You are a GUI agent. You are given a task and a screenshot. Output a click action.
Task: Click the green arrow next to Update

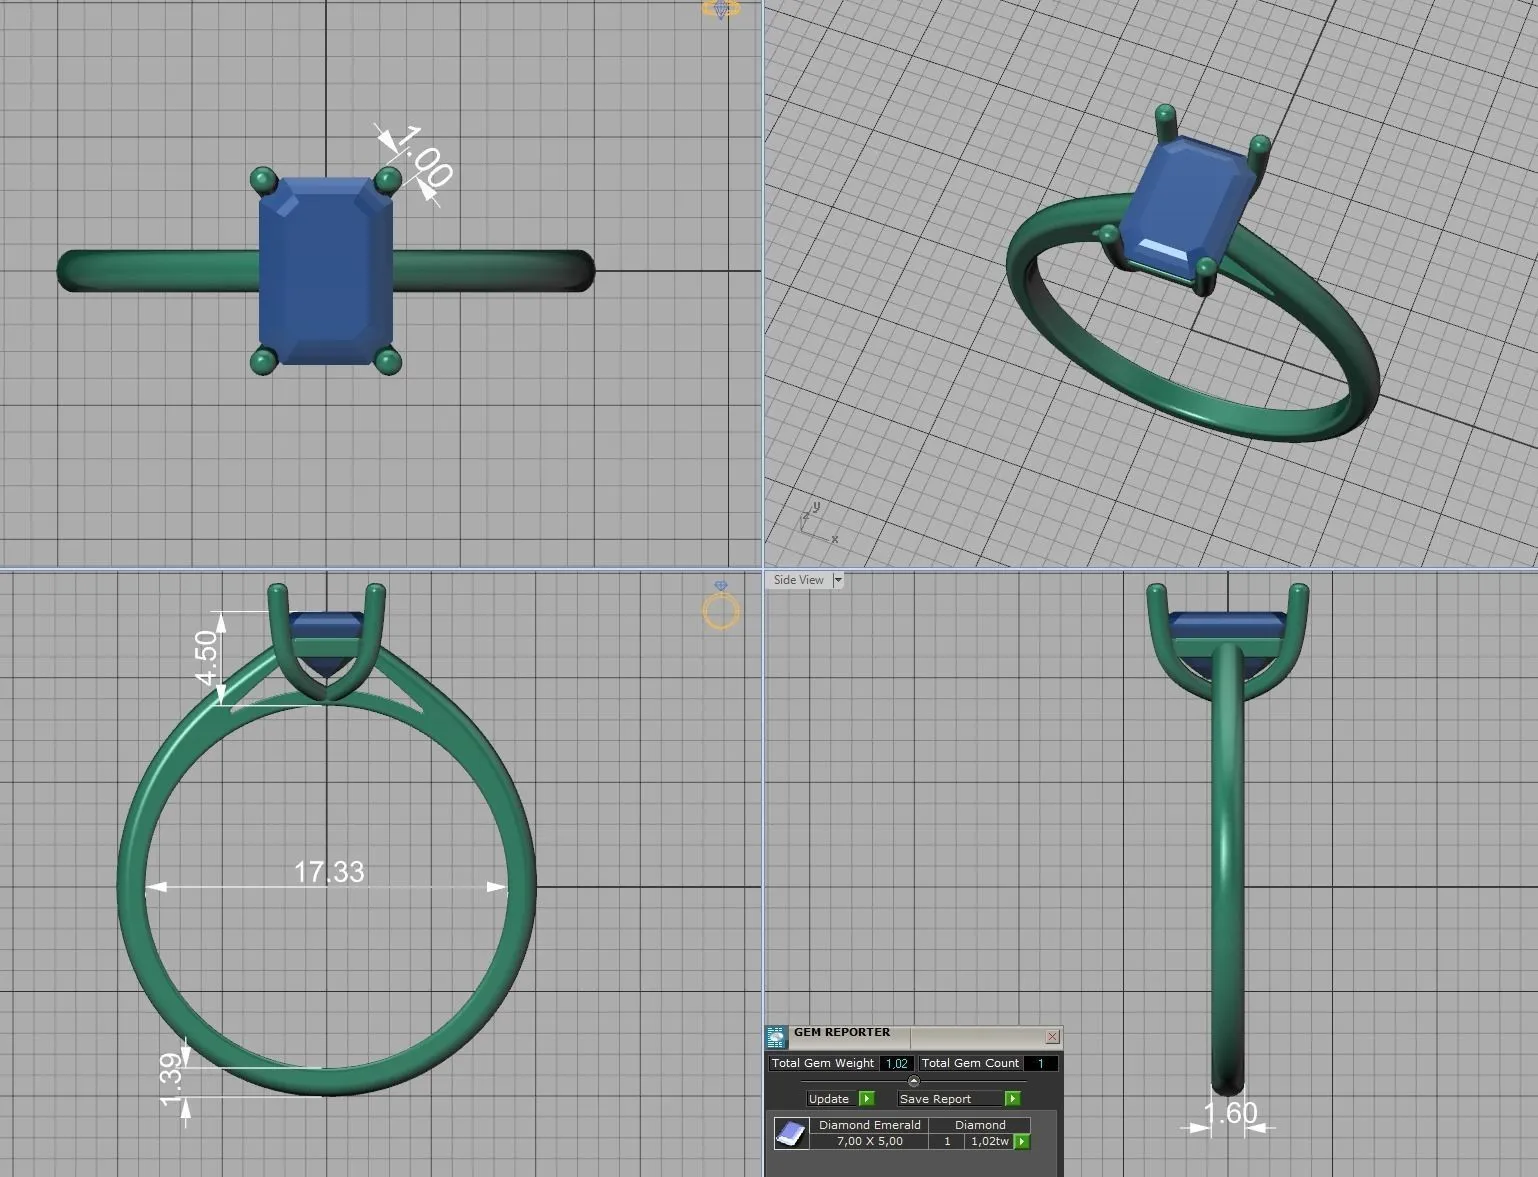coord(867,1099)
